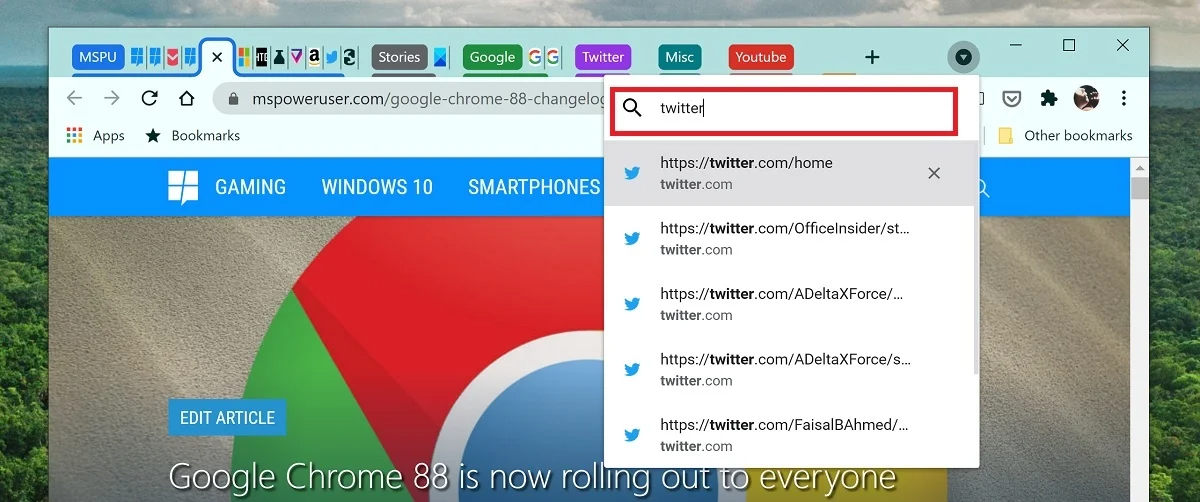Switch to the twitter.com/home tab result
This screenshot has height=502, width=1200.
[x=789, y=173]
